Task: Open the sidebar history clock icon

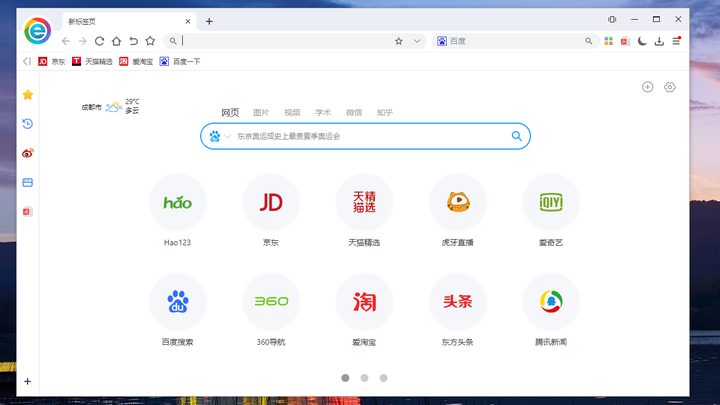Action: click(x=28, y=124)
